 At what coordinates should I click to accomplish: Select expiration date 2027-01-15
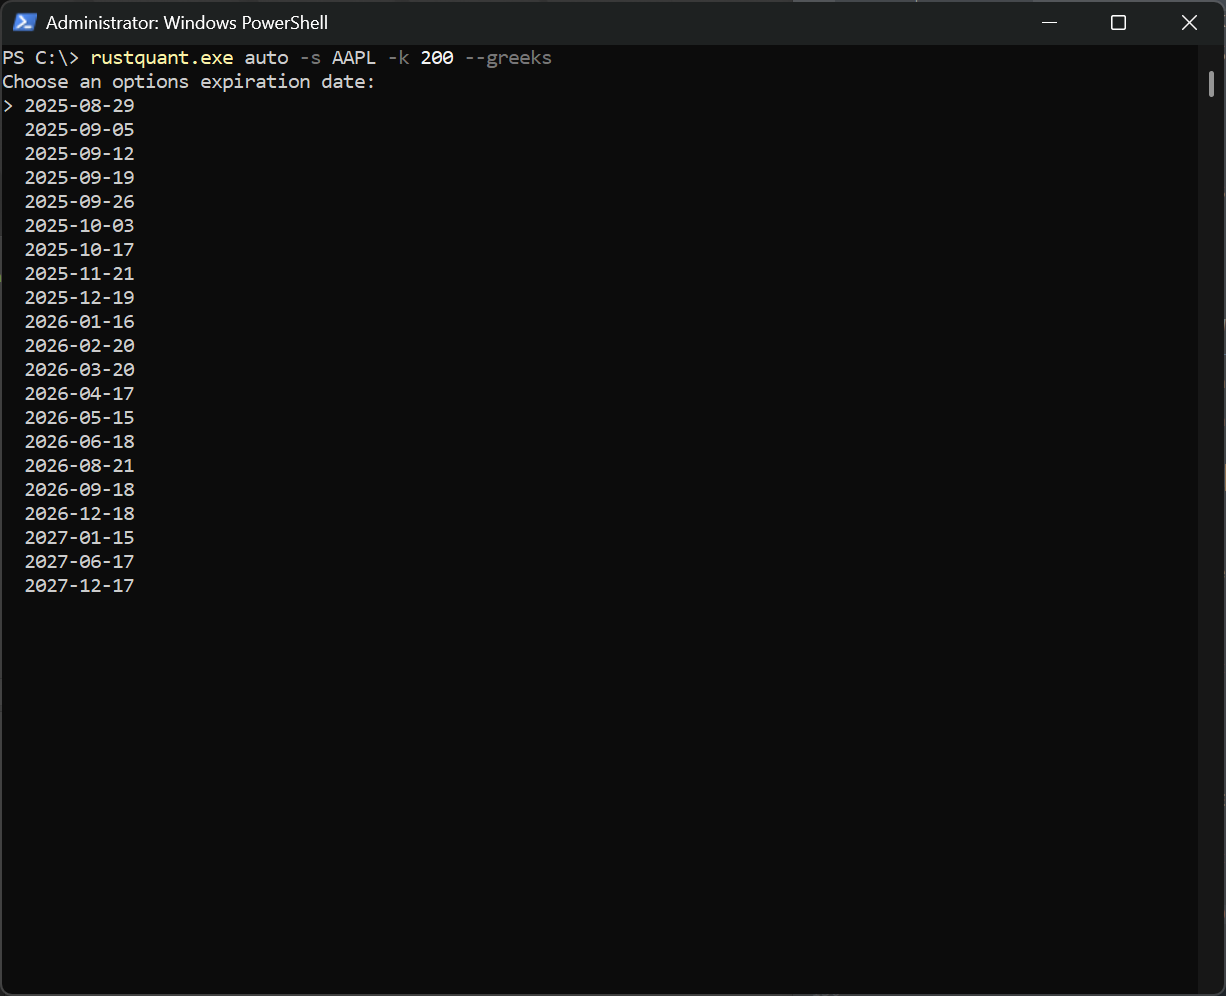click(x=79, y=537)
